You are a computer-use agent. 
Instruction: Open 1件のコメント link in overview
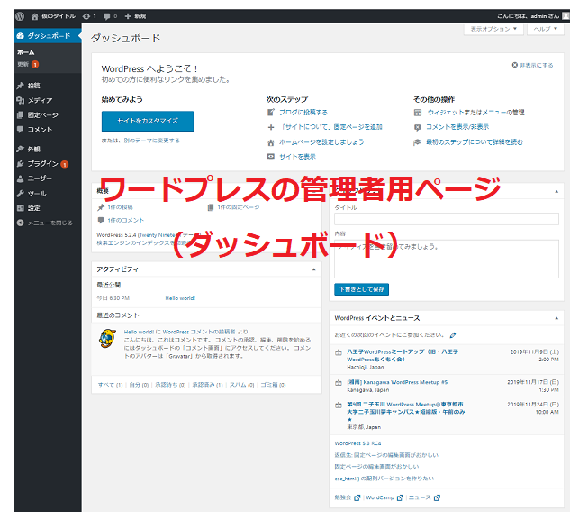[126, 220]
